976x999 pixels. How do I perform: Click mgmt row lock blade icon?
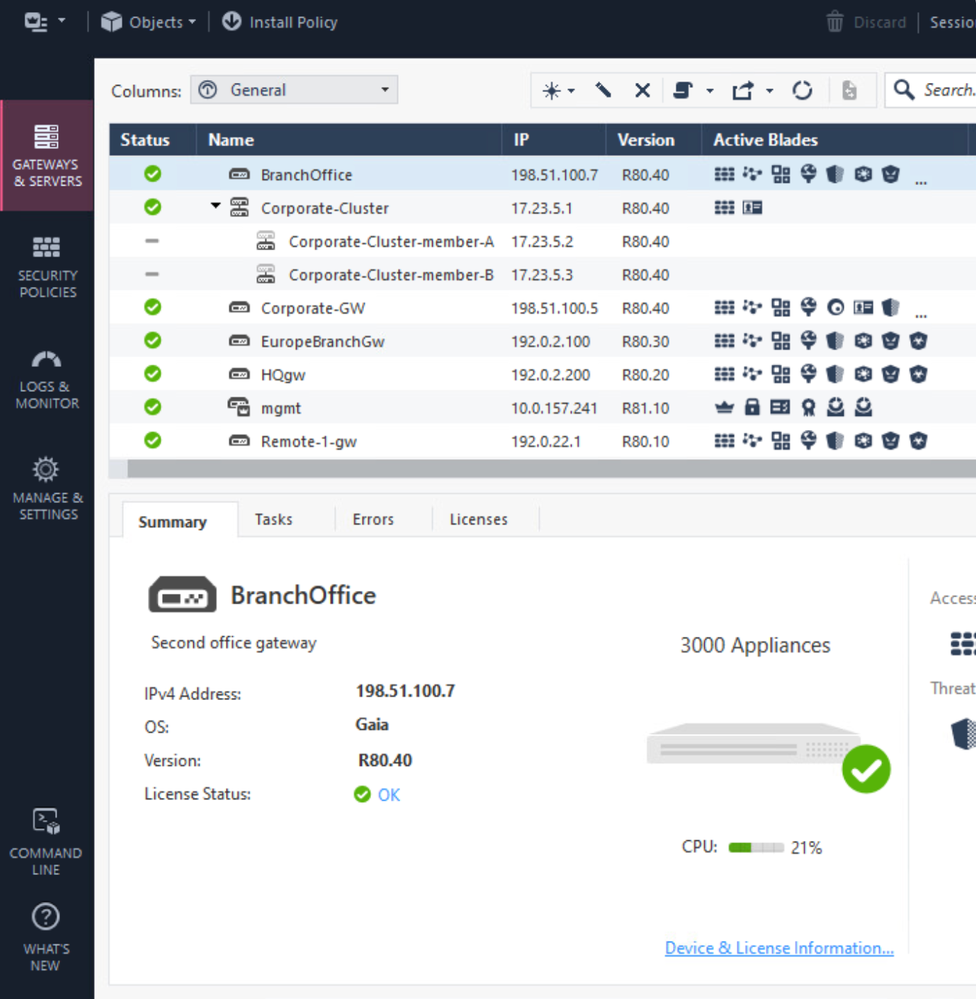(752, 407)
